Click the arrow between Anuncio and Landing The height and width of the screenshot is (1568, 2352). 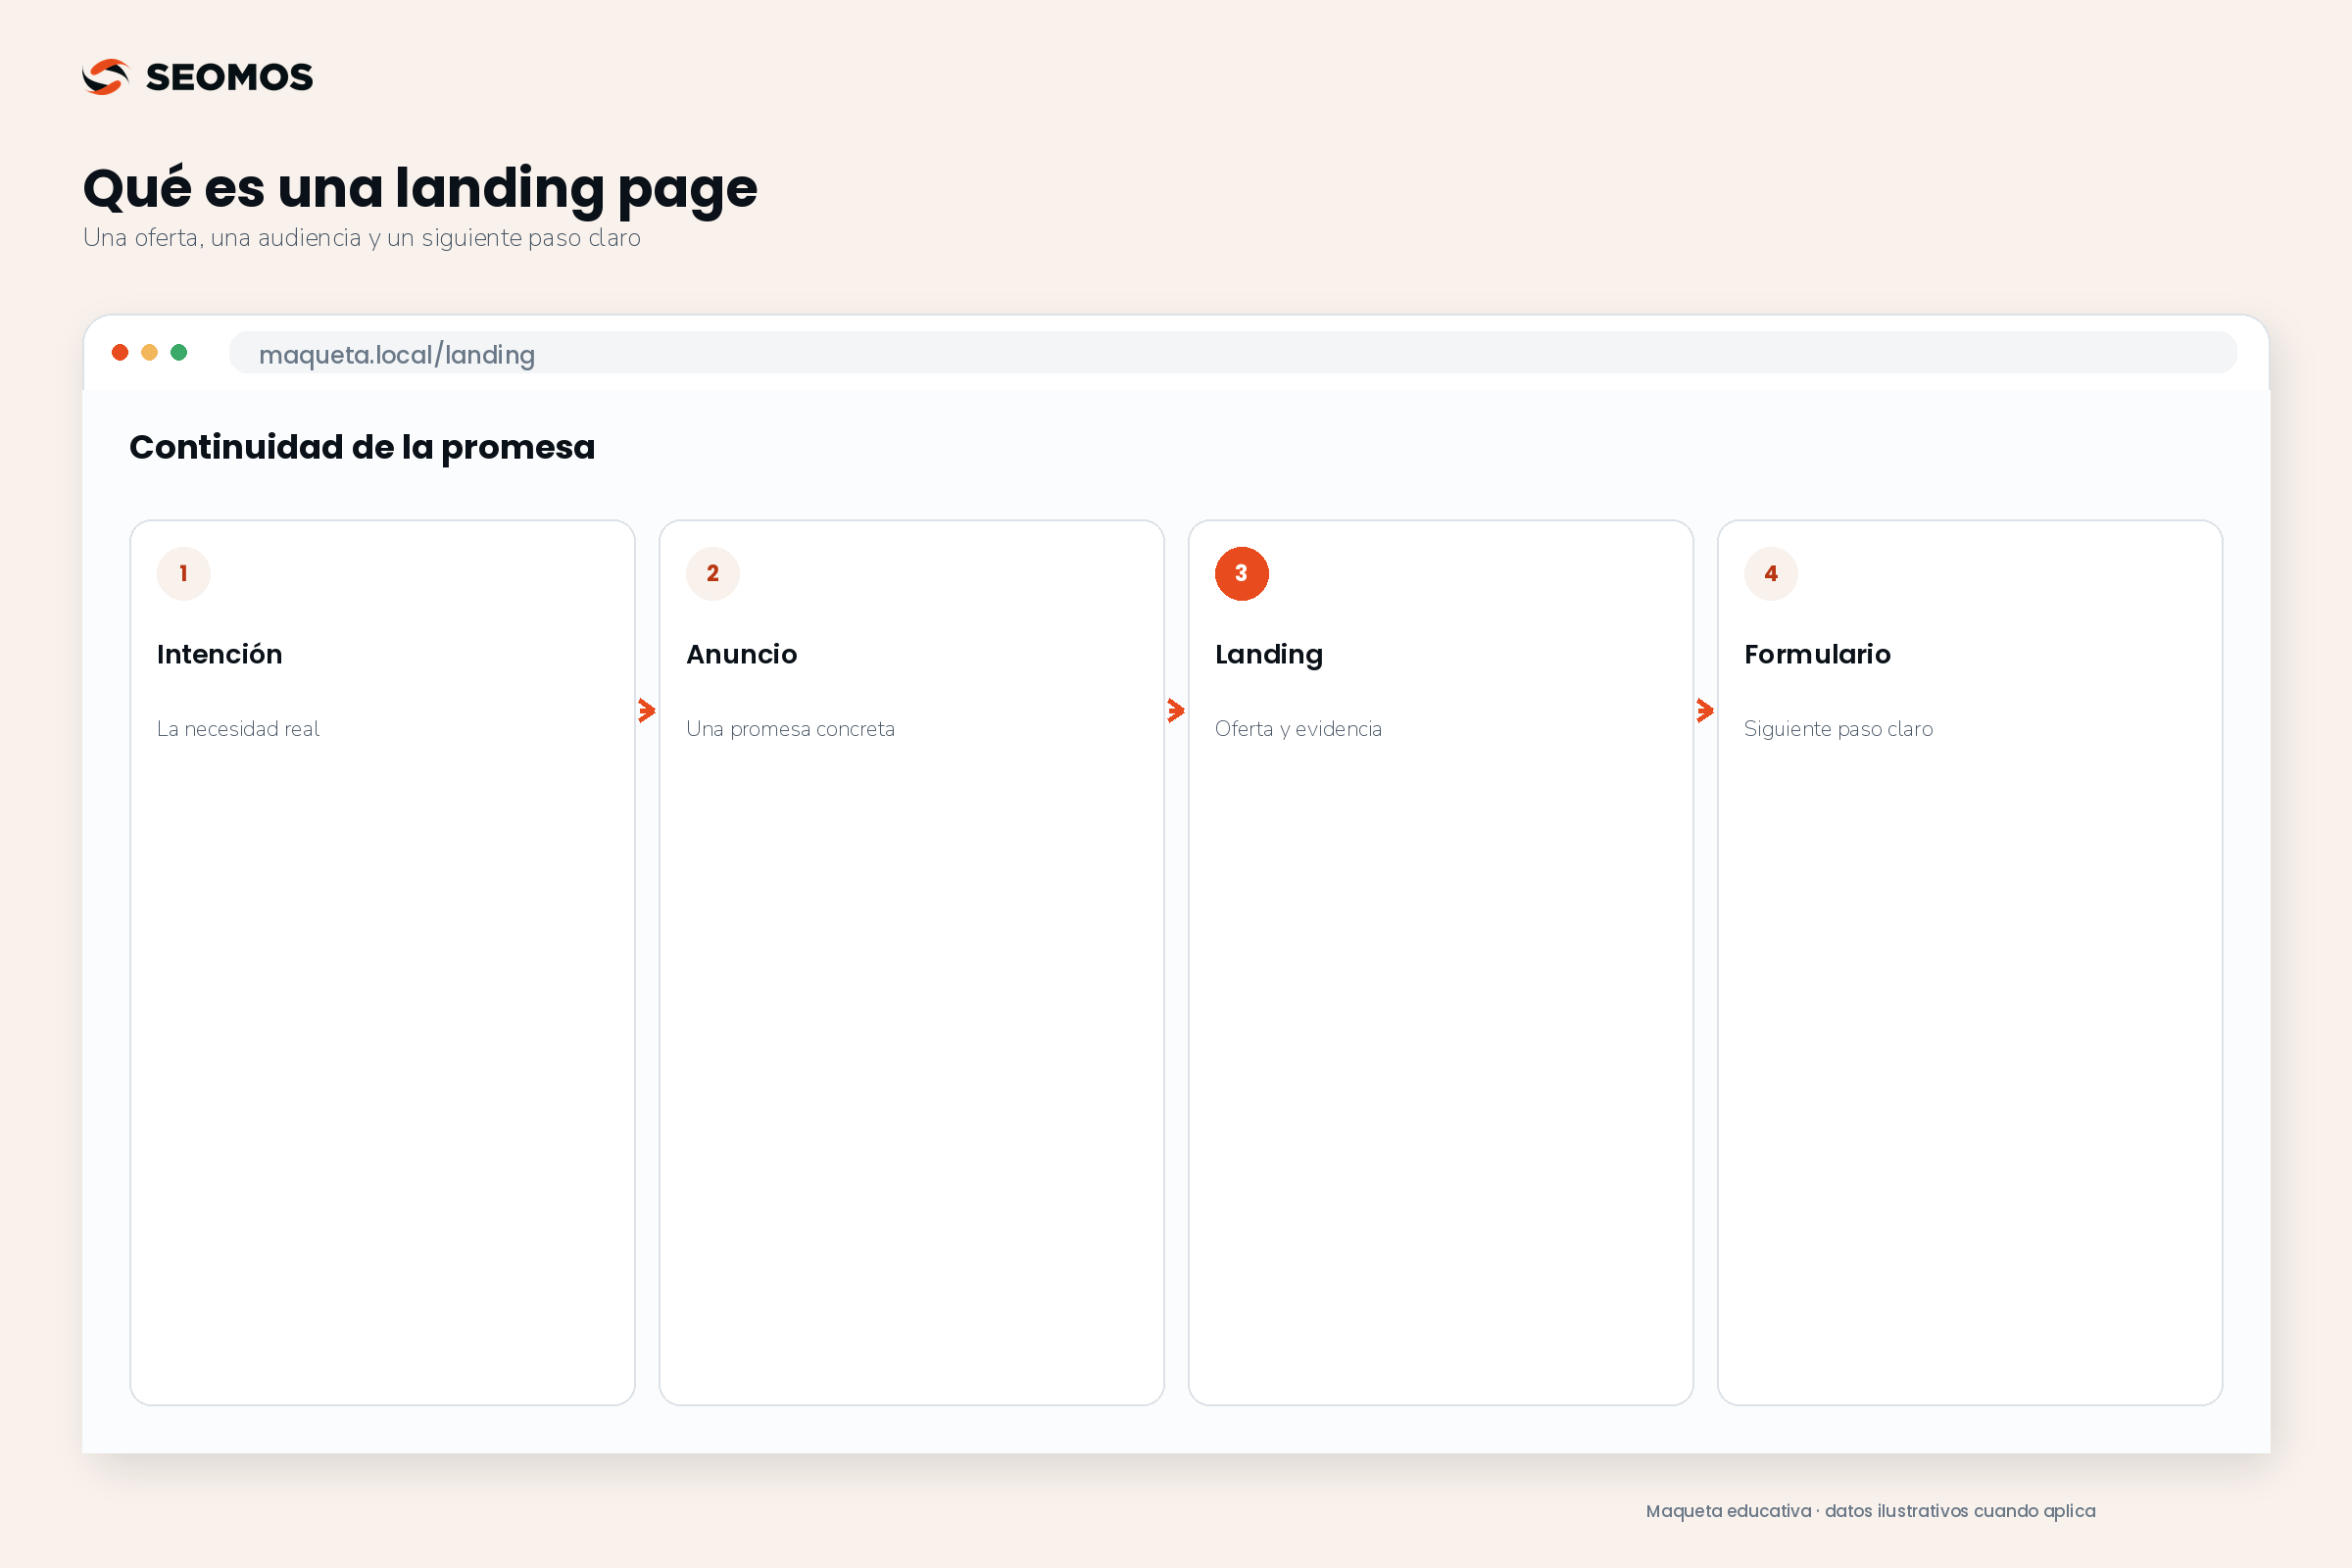(x=1176, y=711)
